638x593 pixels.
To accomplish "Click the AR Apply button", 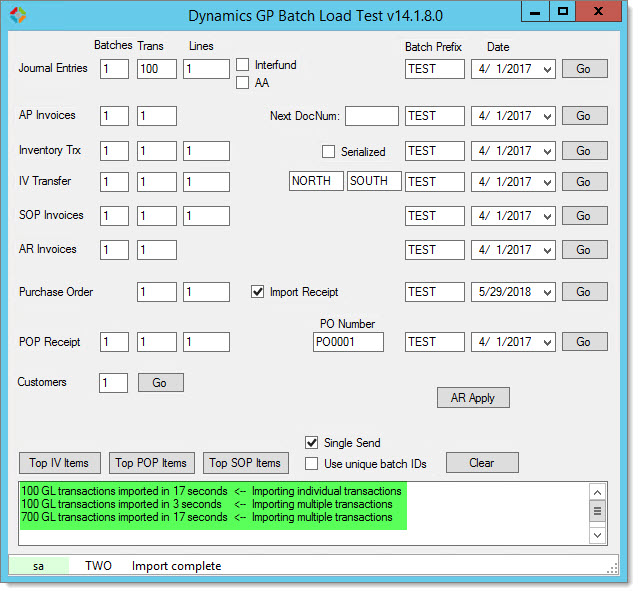I will pos(473,398).
